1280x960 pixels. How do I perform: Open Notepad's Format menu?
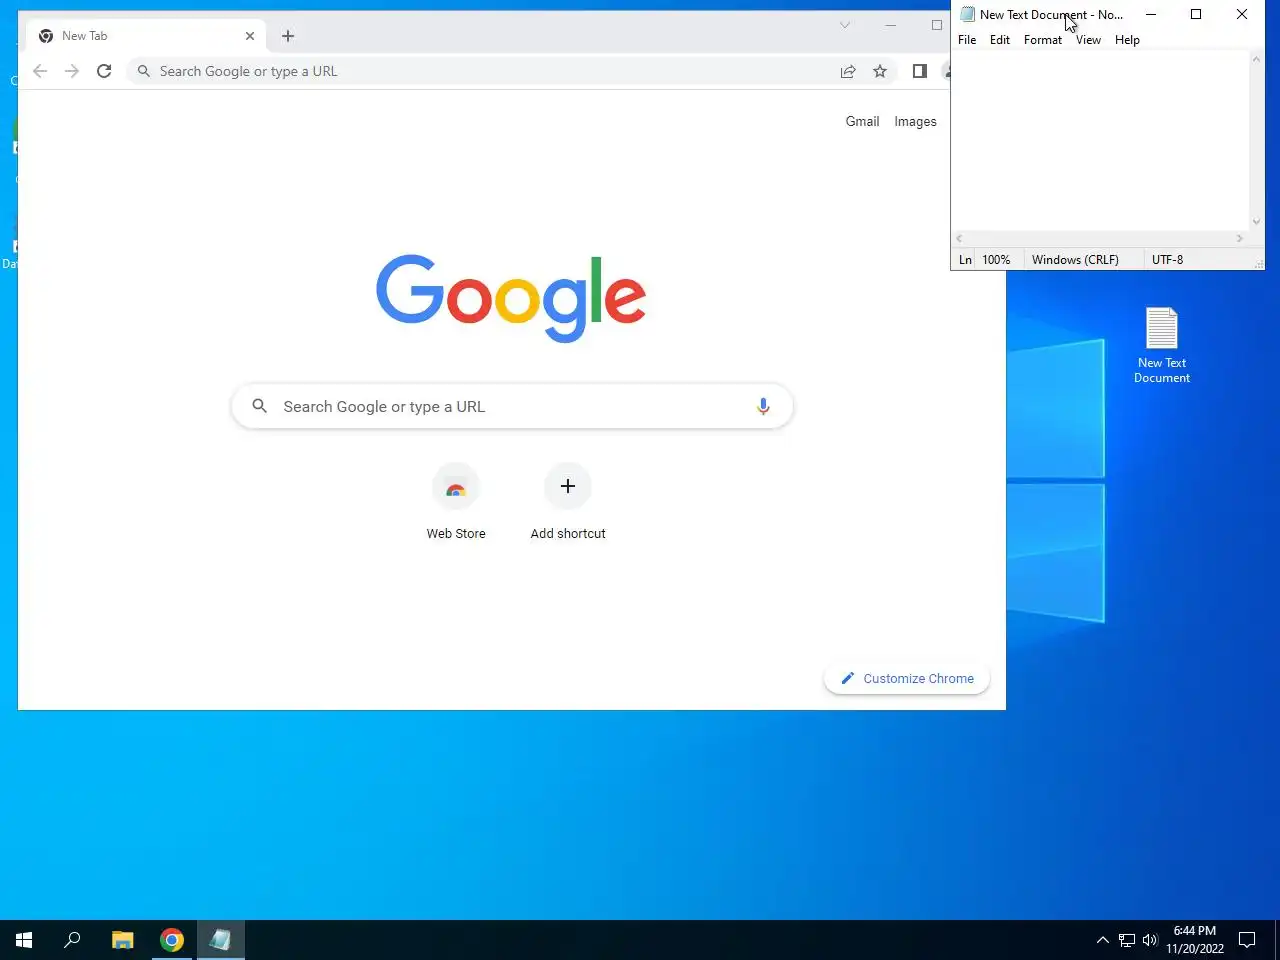[1043, 40]
